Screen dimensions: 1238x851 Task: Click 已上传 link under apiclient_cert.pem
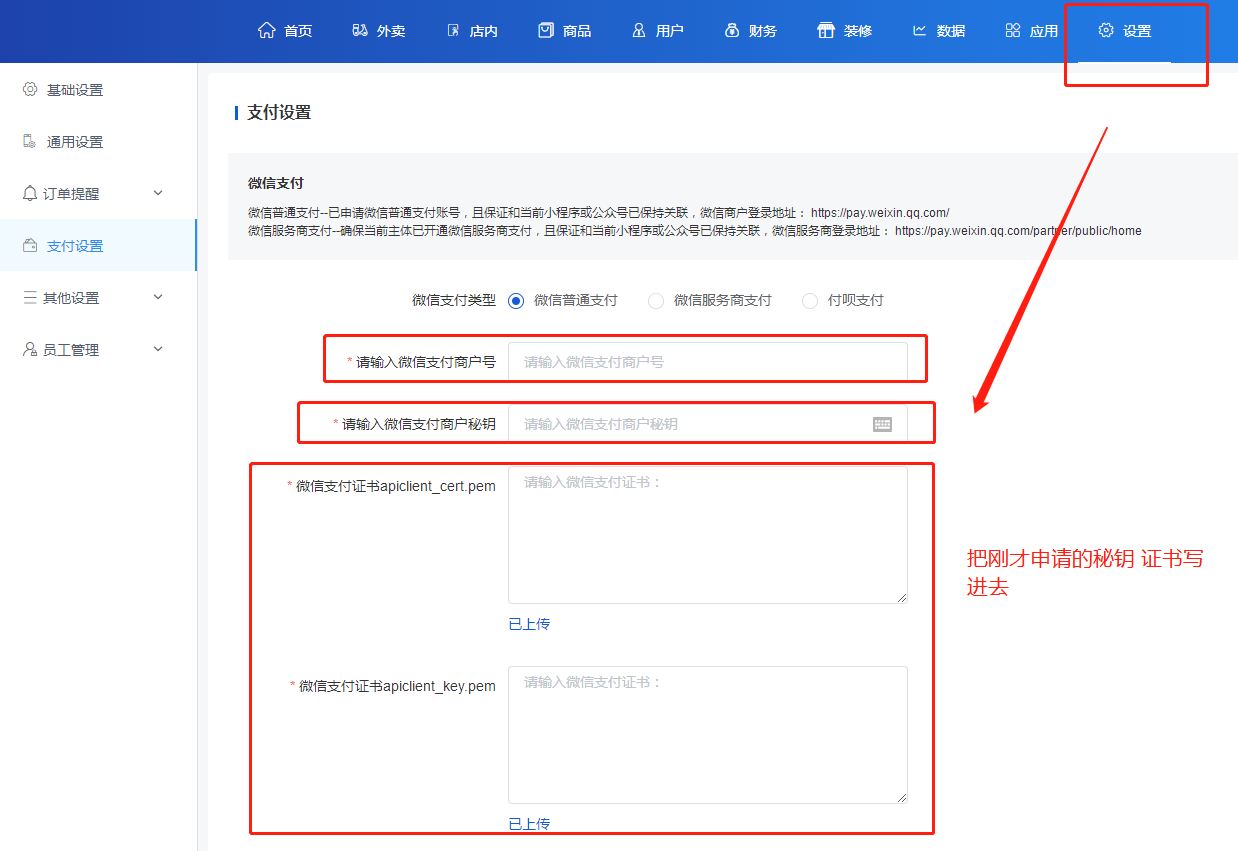pos(529,624)
